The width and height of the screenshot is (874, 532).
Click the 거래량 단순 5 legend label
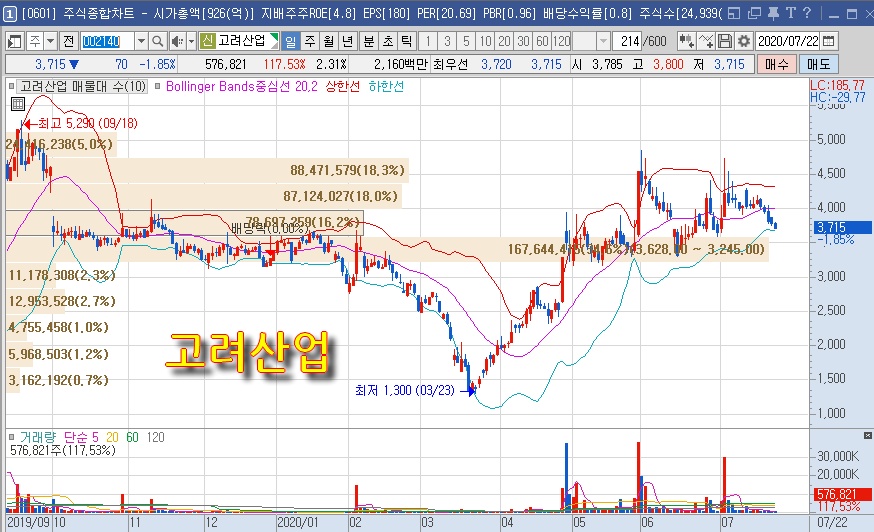(x=59, y=437)
